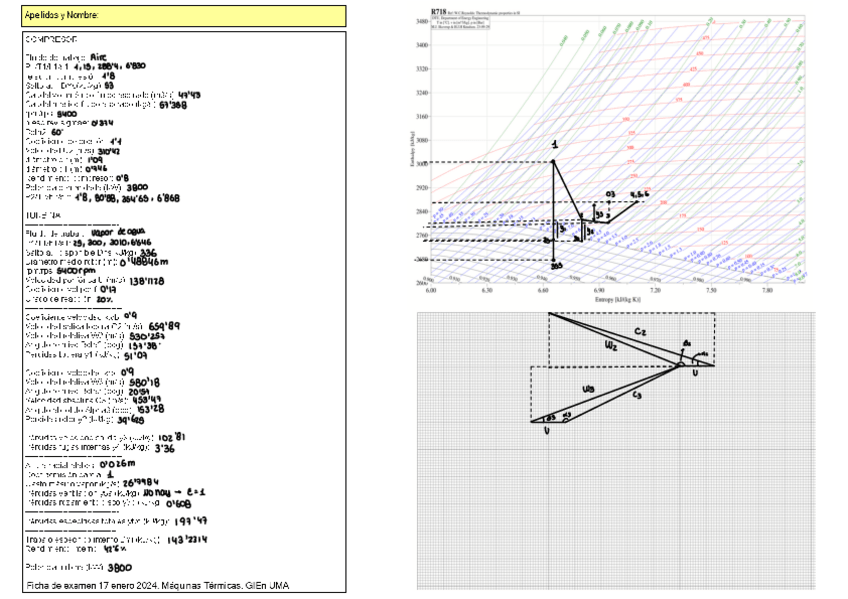
Task: Click the C2 vector label in velocity triangle
Action: (x=640, y=330)
